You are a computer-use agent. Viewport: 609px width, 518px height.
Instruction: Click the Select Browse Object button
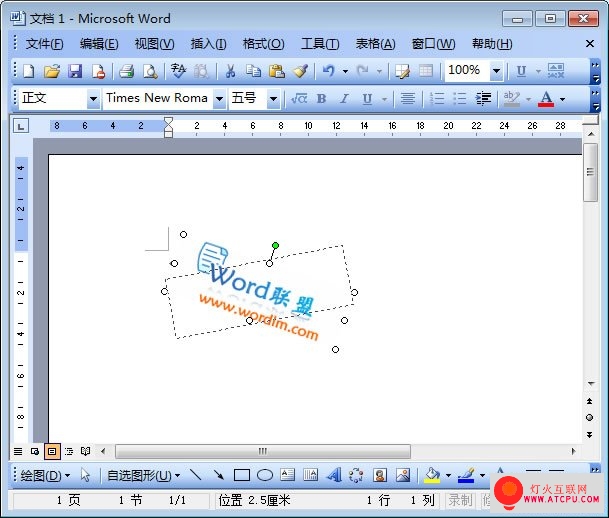(590, 418)
